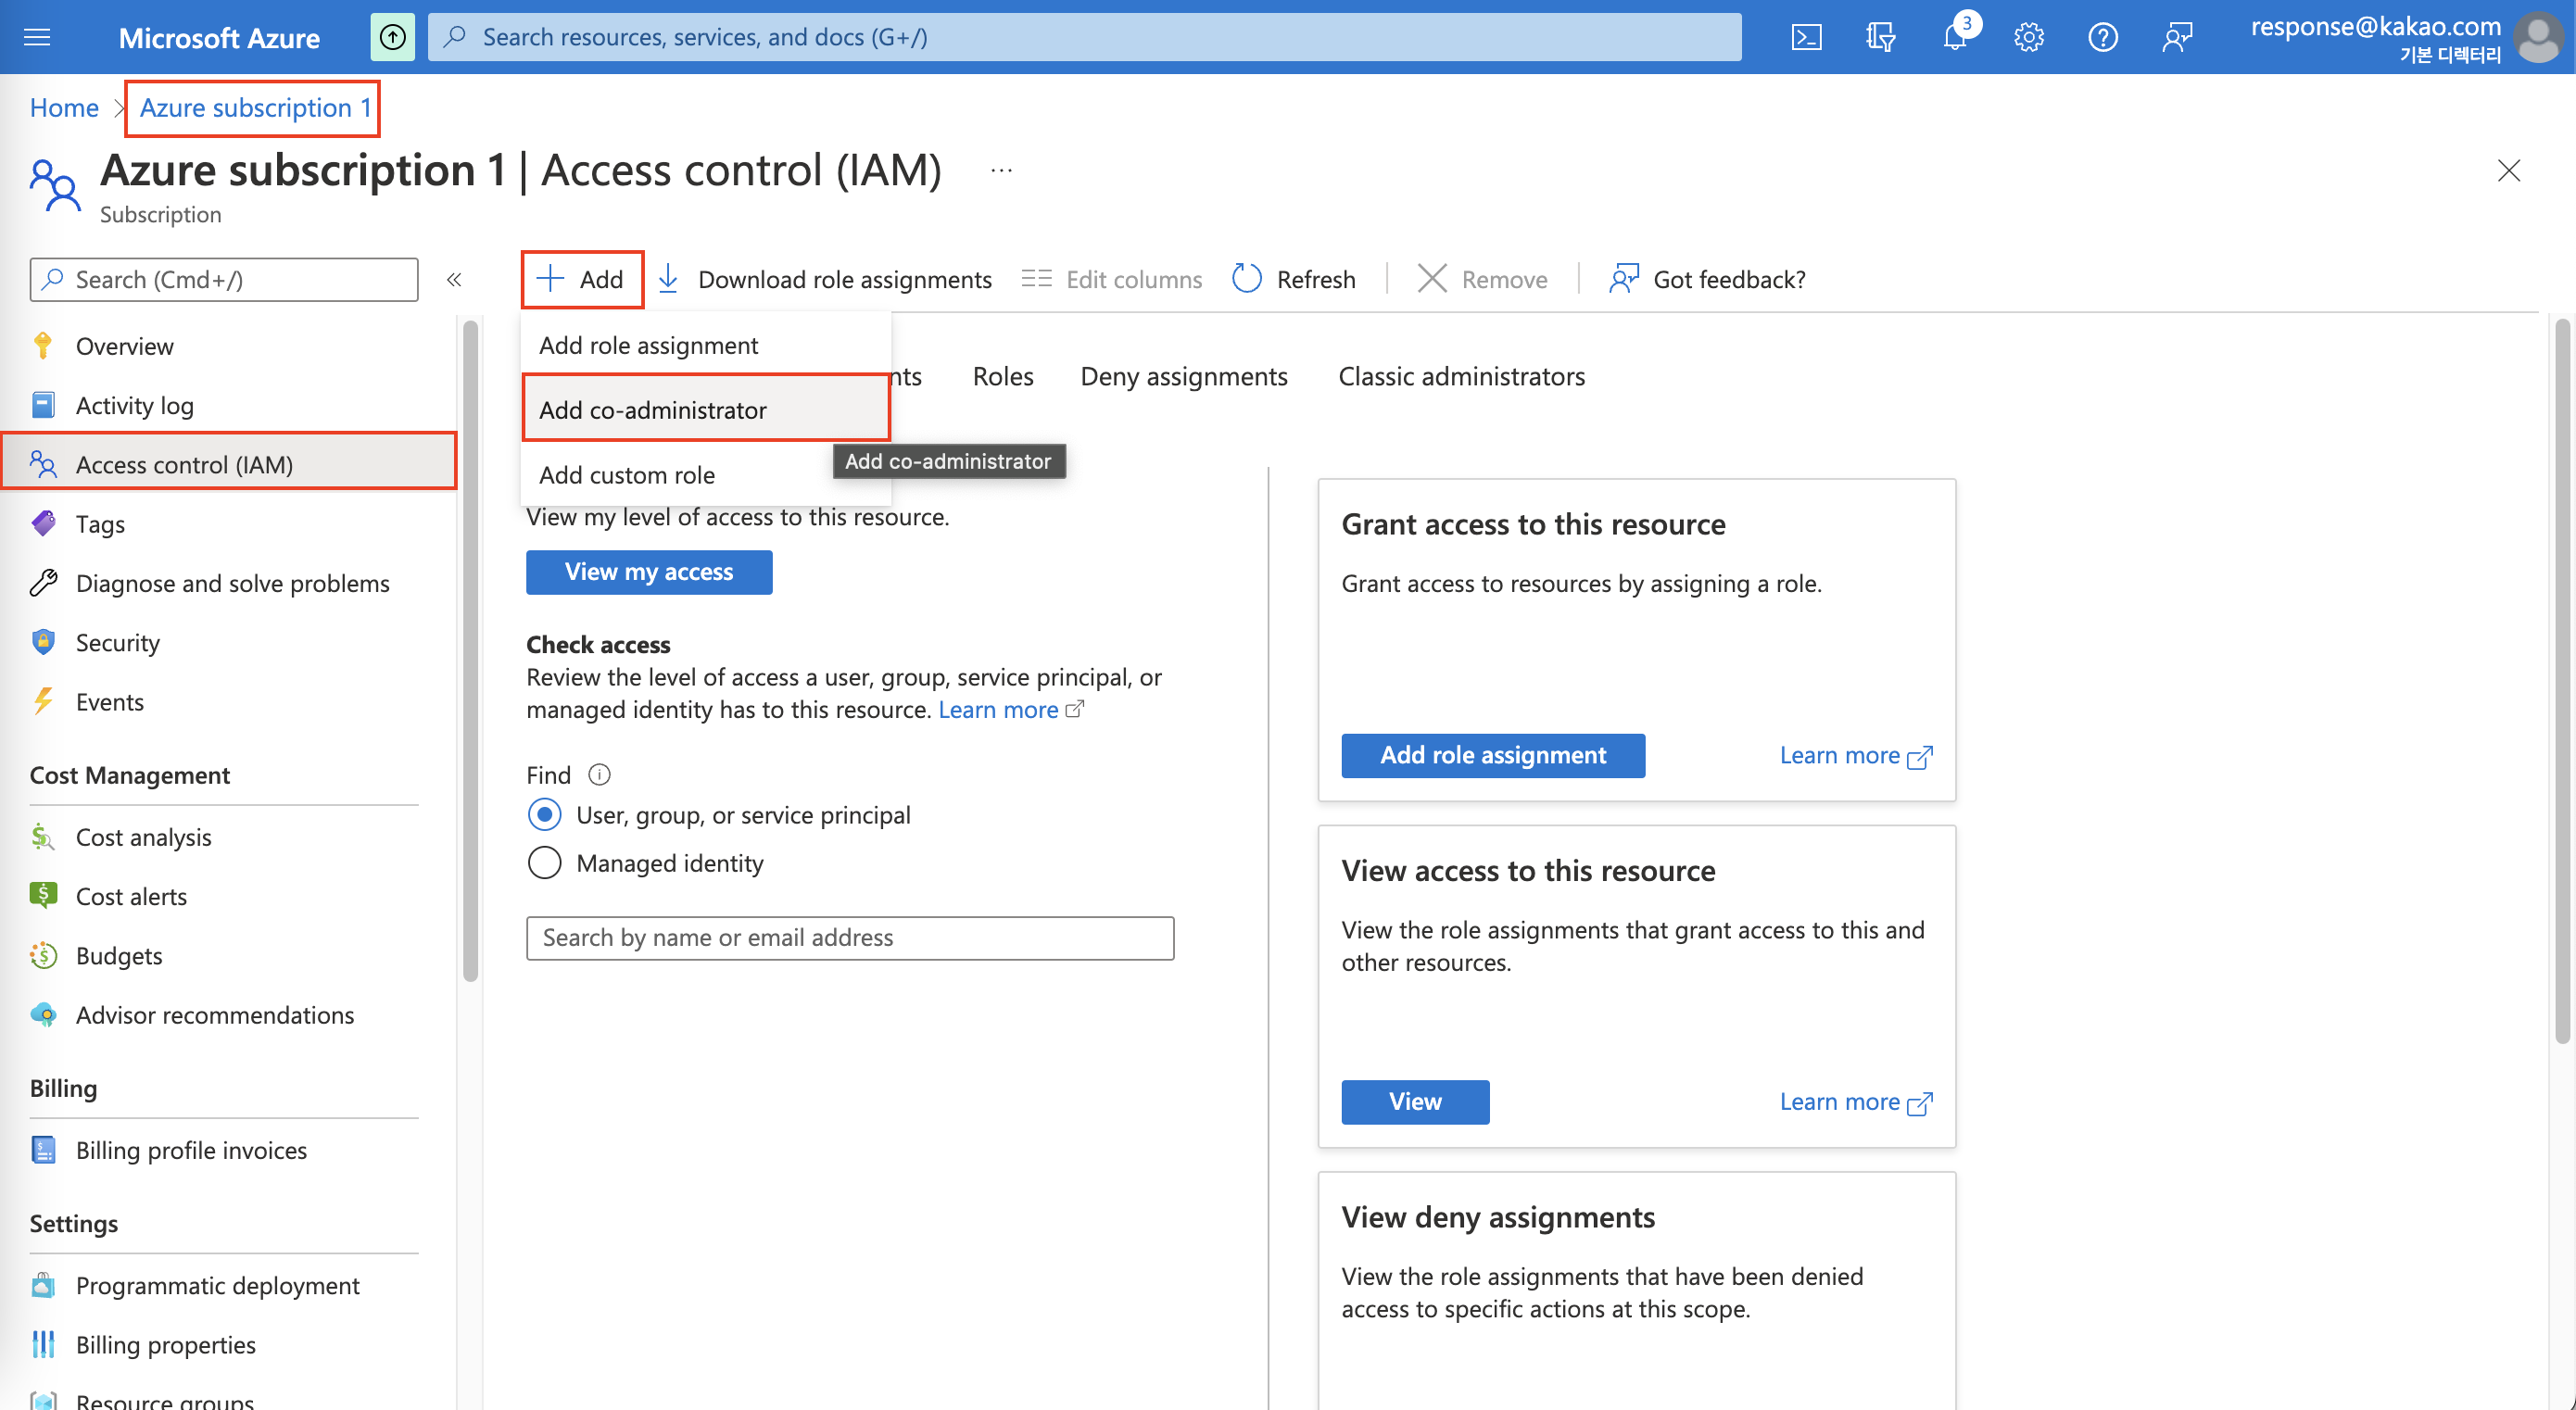
Task: Switch to Classic administrators tab
Action: point(1462,376)
